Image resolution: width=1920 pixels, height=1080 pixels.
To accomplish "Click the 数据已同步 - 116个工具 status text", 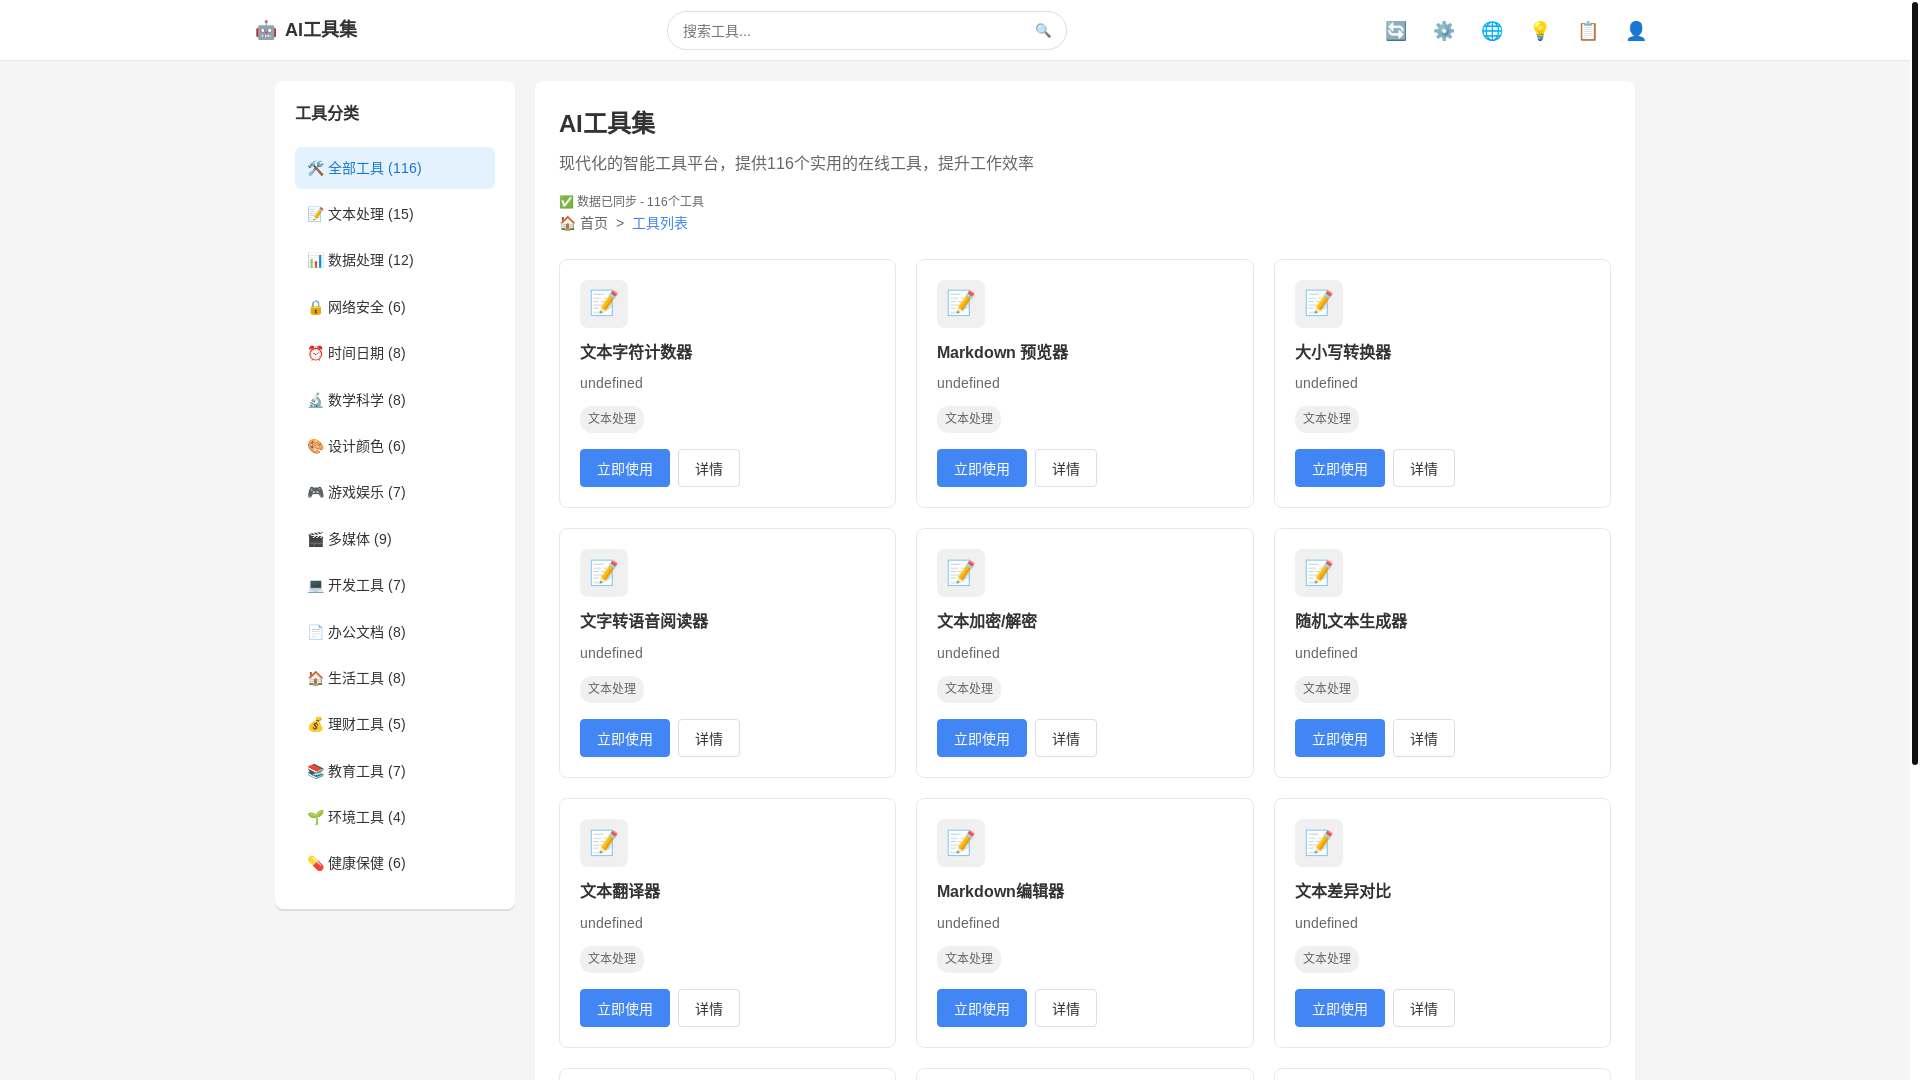I will (x=632, y=201).
